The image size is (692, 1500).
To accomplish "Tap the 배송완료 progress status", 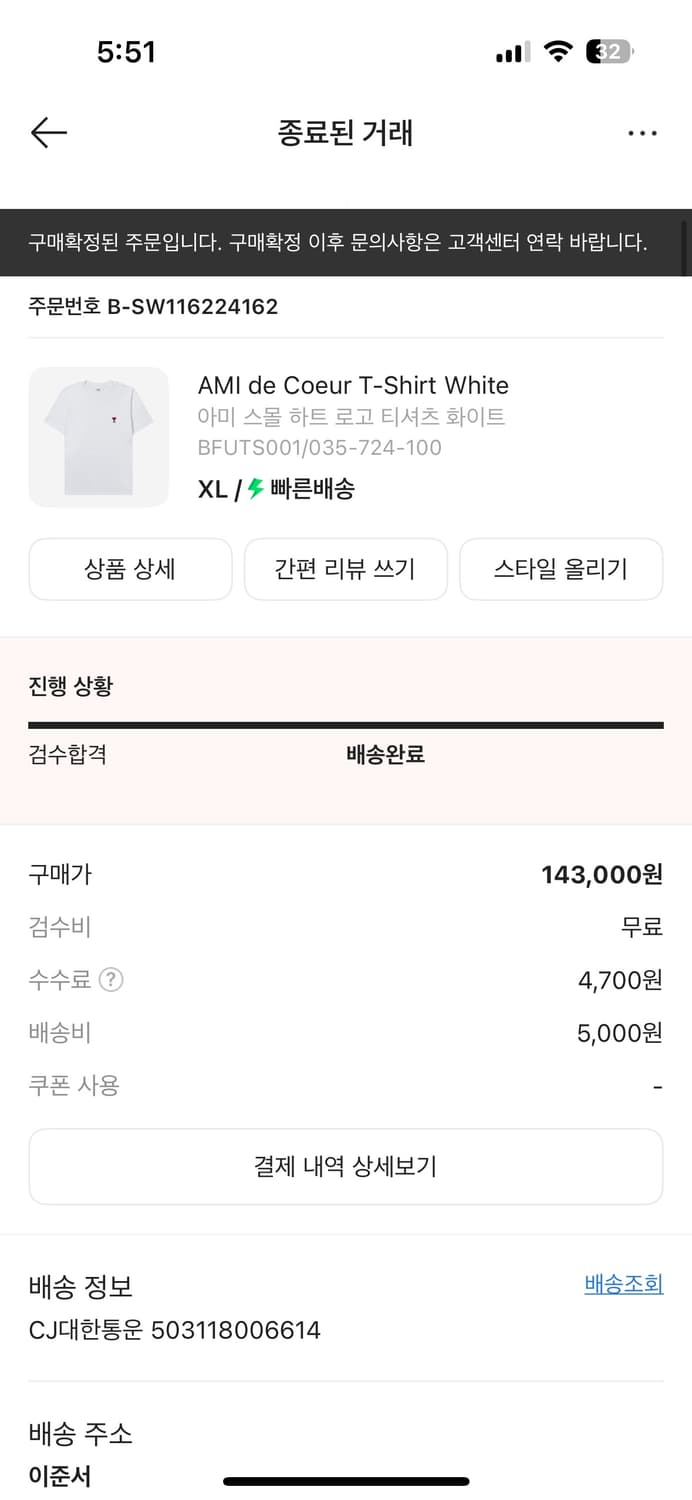I will (385, 754).
